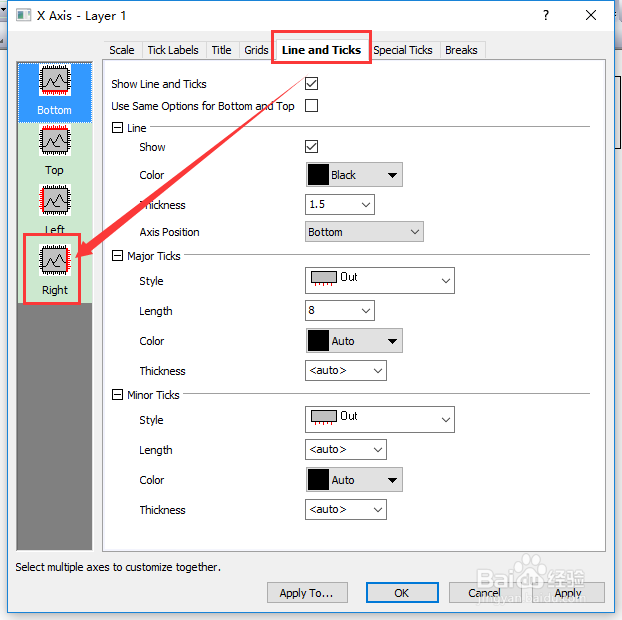Click the Apply To... button

pyautogui.click(x=307, y=593)
